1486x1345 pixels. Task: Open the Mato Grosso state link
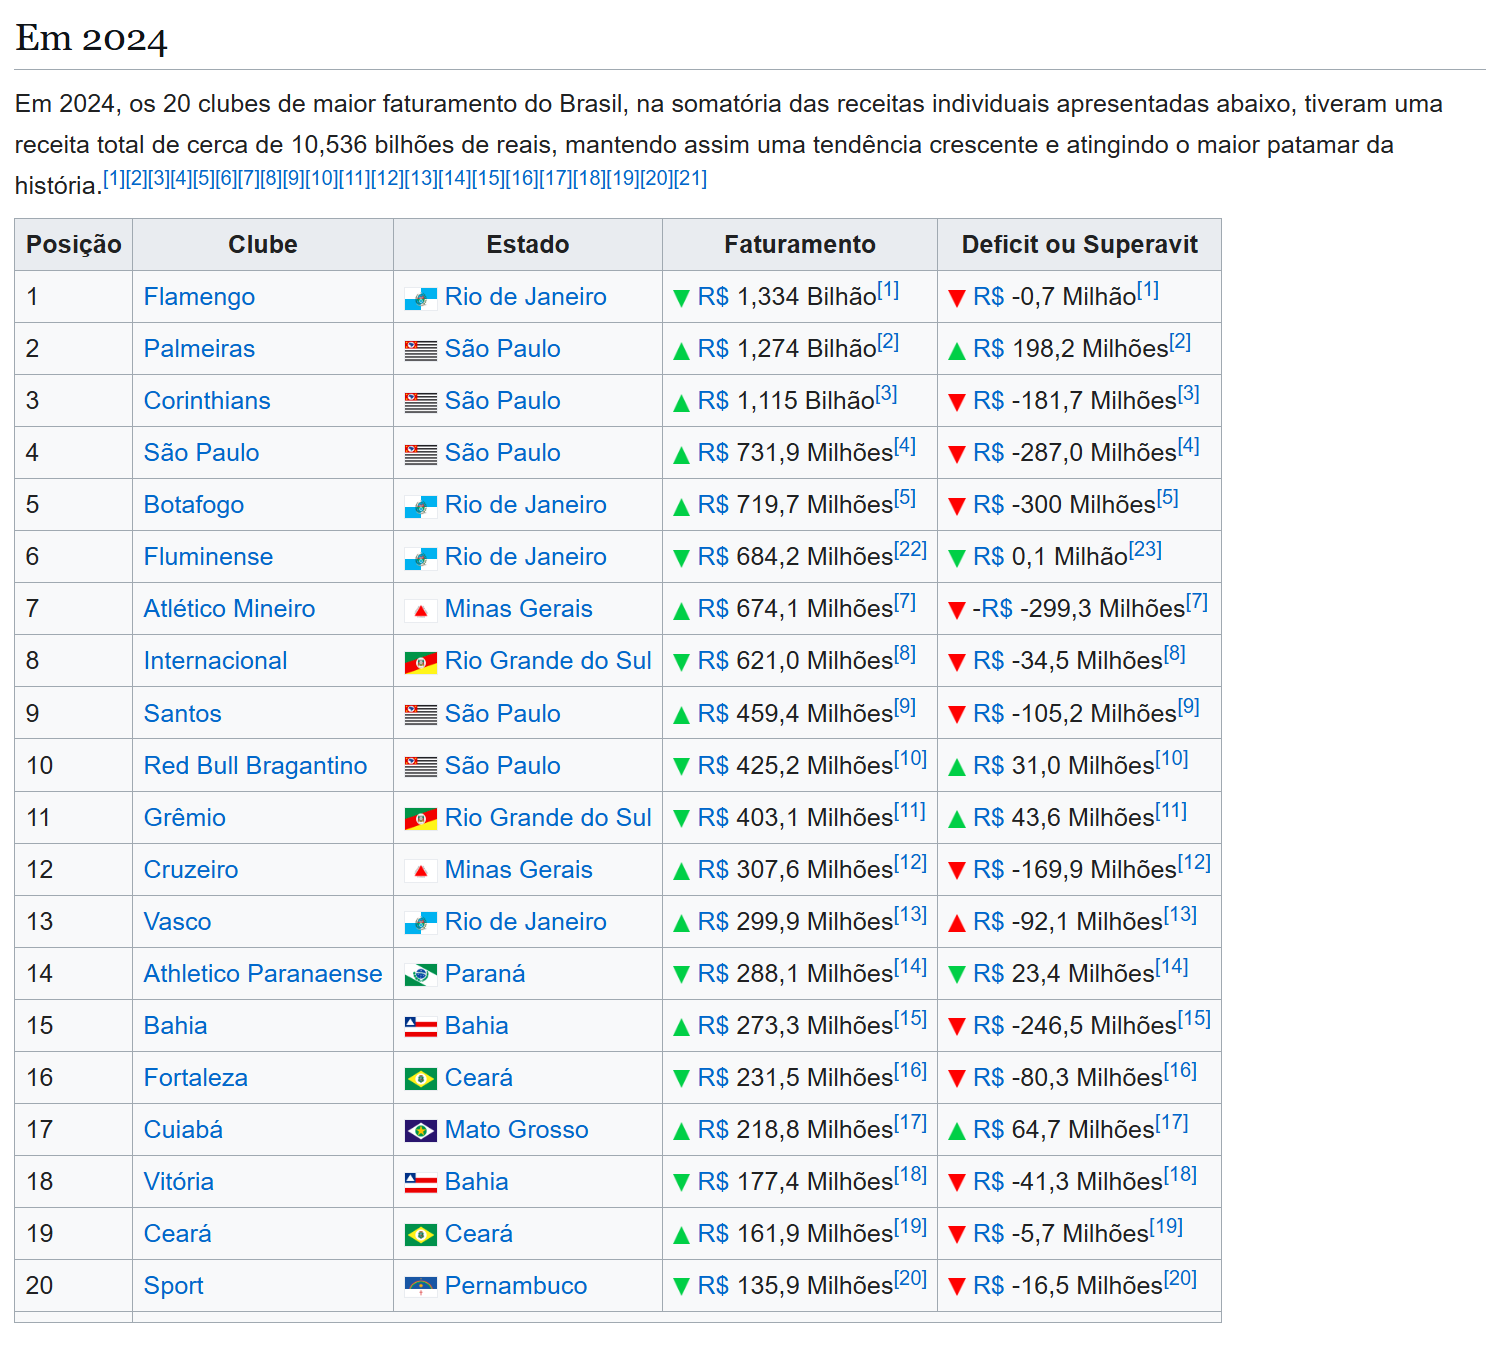[x=517, y=1130]
